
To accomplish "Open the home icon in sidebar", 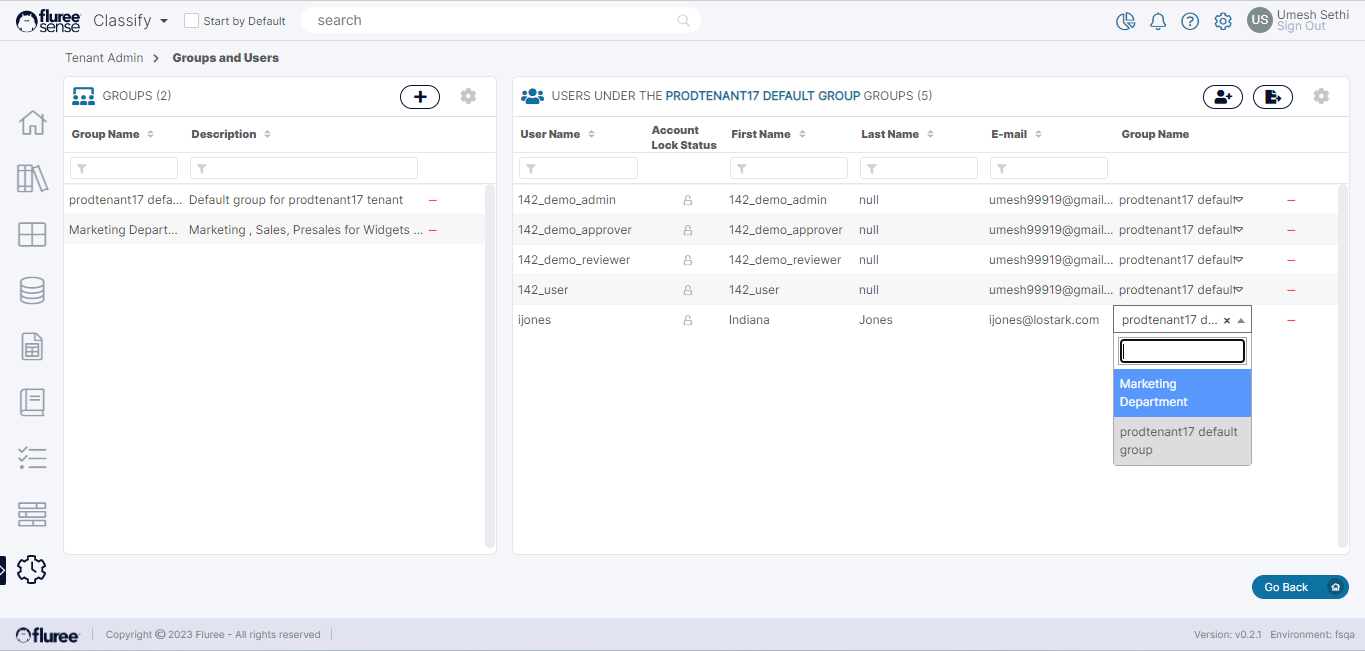I will (32, 123).
